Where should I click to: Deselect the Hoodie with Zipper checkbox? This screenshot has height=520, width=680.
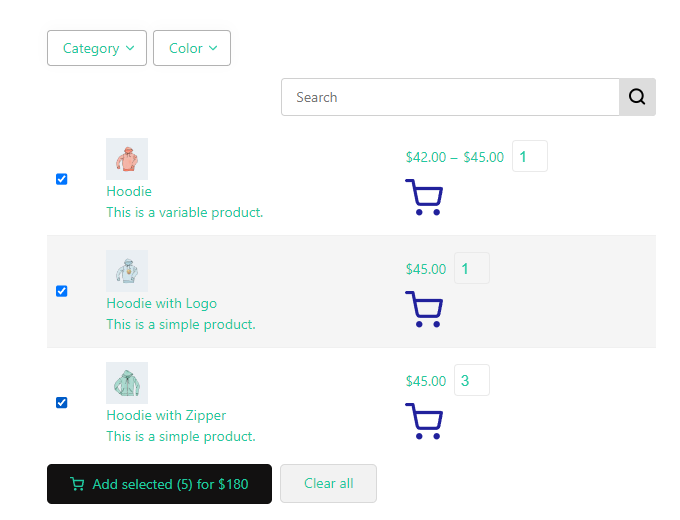click(x=62, y=403)
